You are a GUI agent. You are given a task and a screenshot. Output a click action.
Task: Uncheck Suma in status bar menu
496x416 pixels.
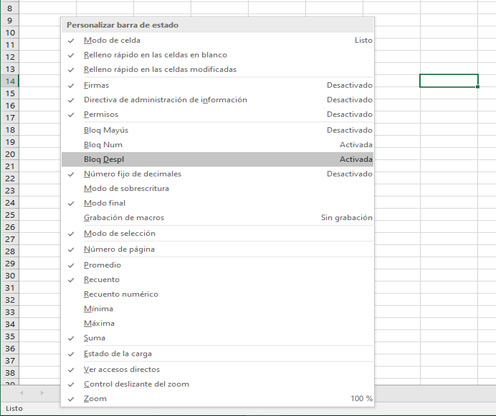coord(218,338)
